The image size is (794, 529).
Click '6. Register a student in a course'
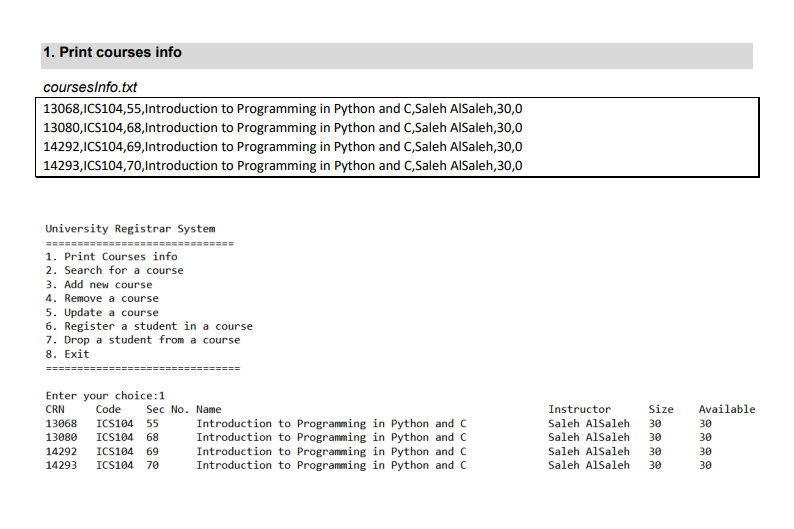tap(149, 326)
